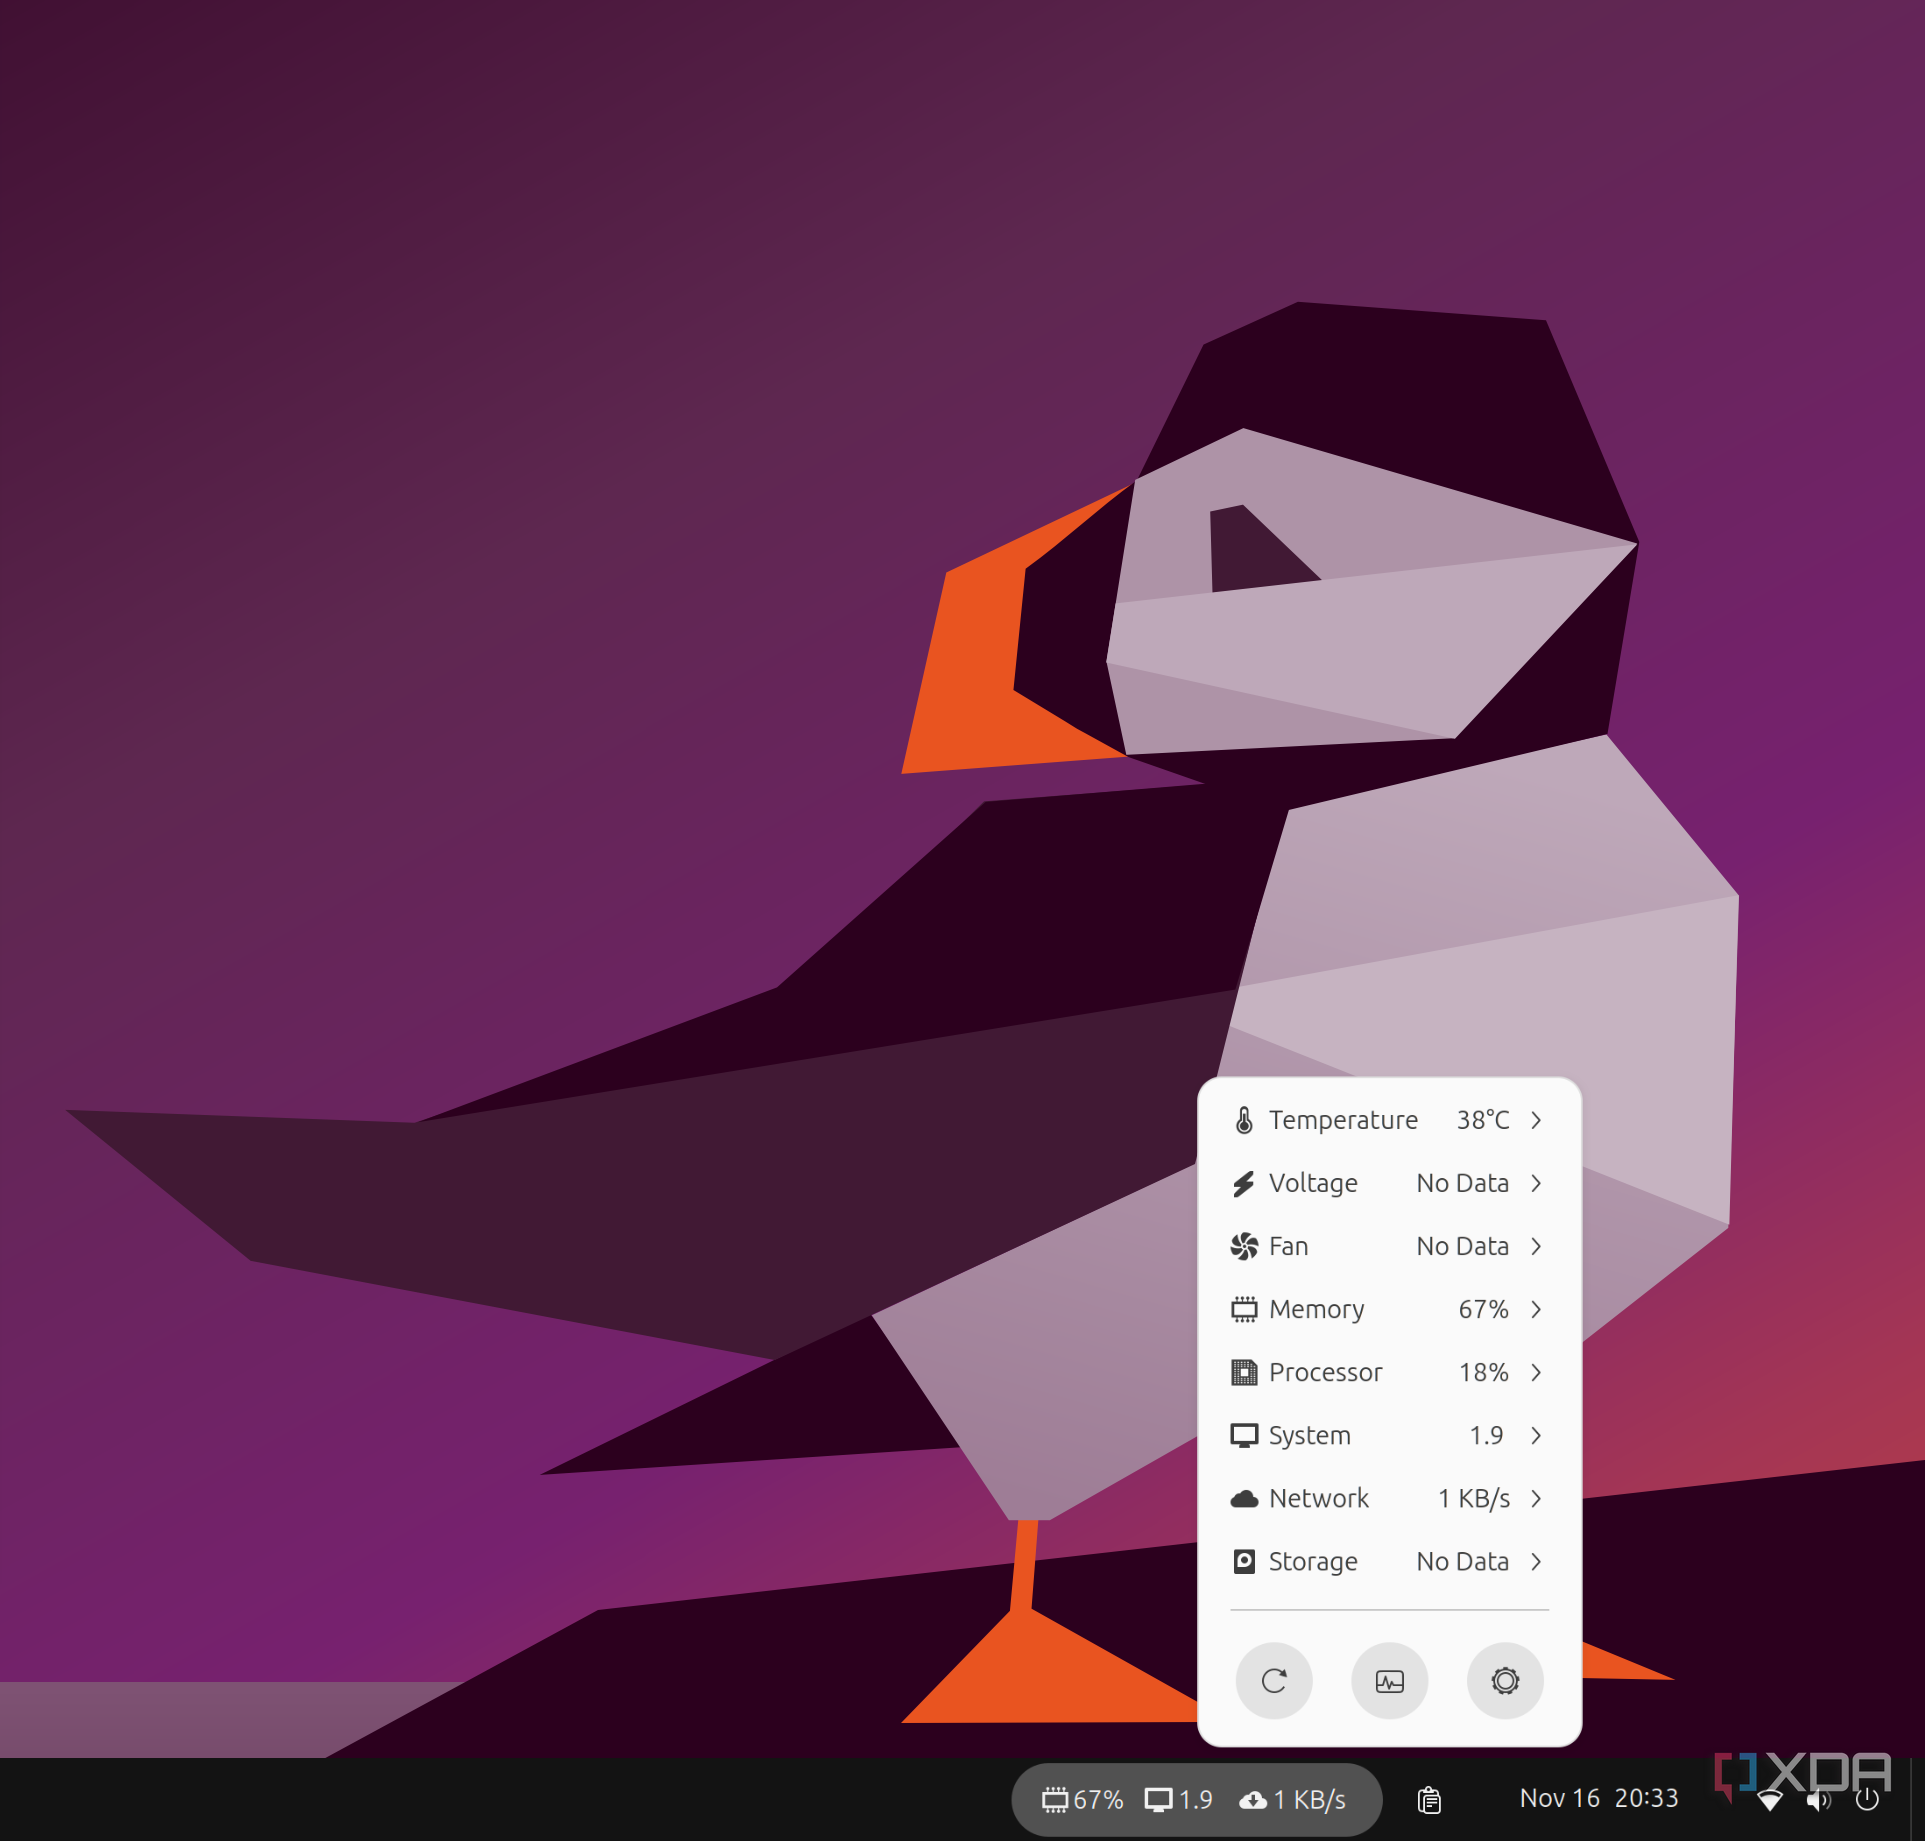Image resolution: width=1925 pixels, height=1841 pixels.
Task: Click the 38°C temperature value
Action: pos(1482,1120)
